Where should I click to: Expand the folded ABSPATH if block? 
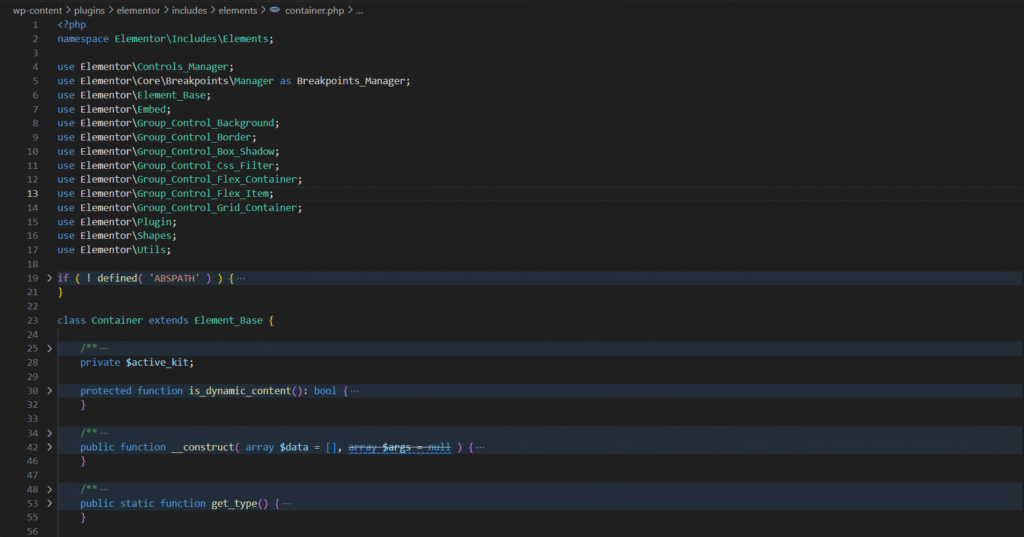click(49, 278)
